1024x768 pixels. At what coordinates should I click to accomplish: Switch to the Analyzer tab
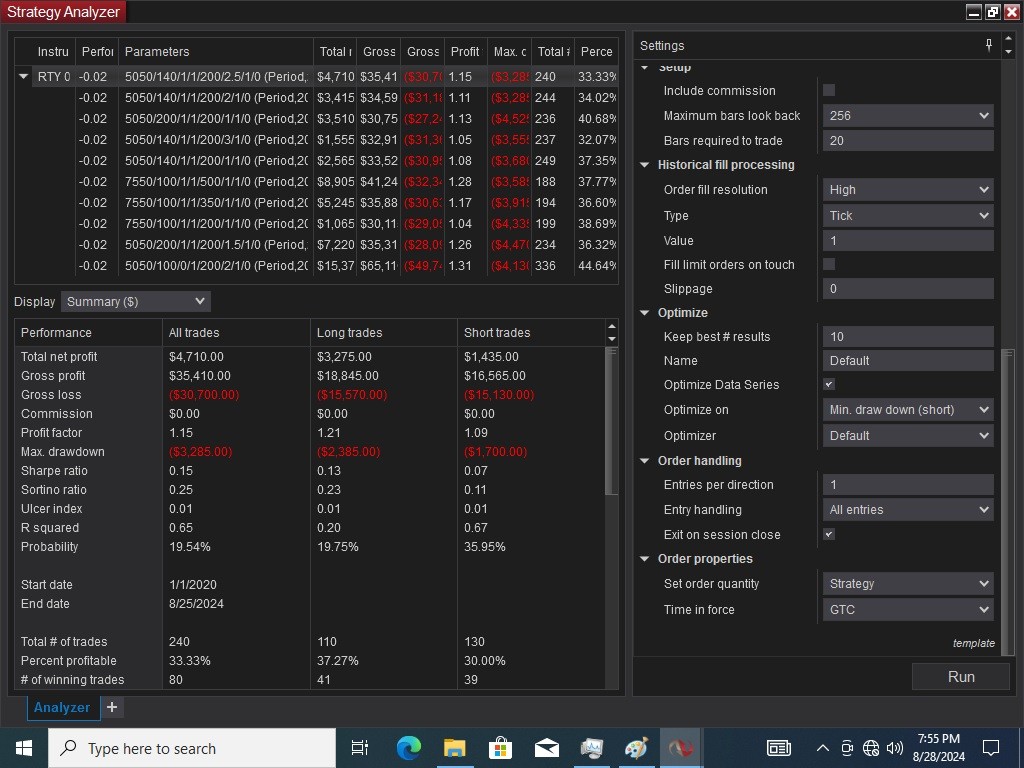click(62, 707)
